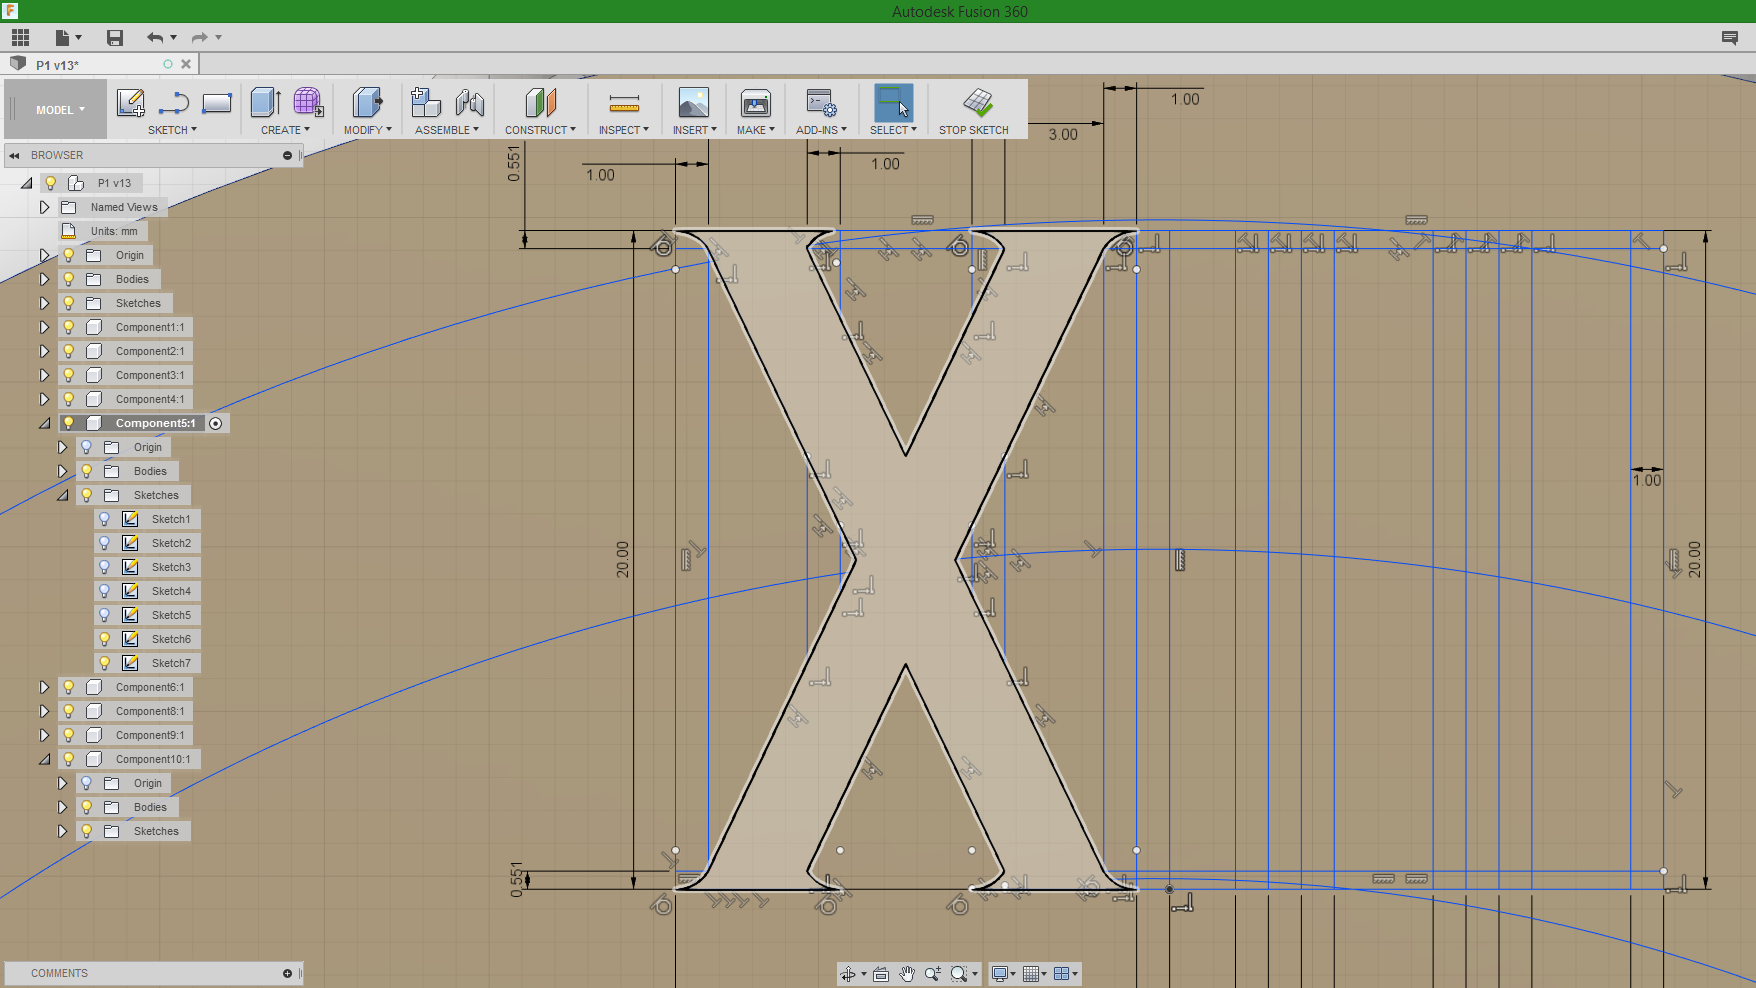This screenshot has height=988, width=1756.
Task: Toggle visibility bulb of Component10:1
Action: tap(69, 759)
